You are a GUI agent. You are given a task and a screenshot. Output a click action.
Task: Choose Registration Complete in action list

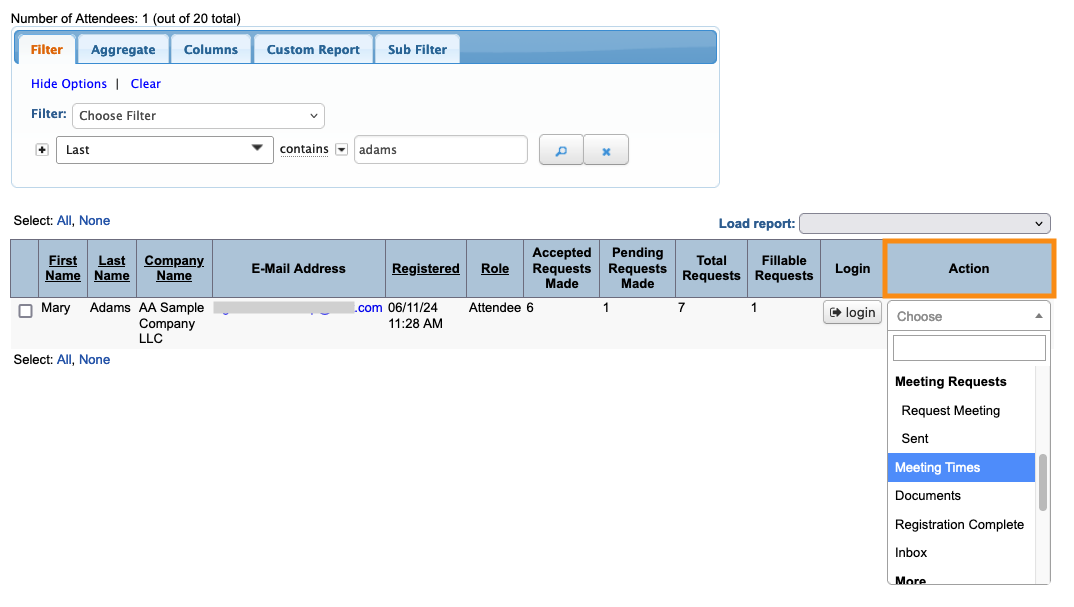[x=961, y=524]
